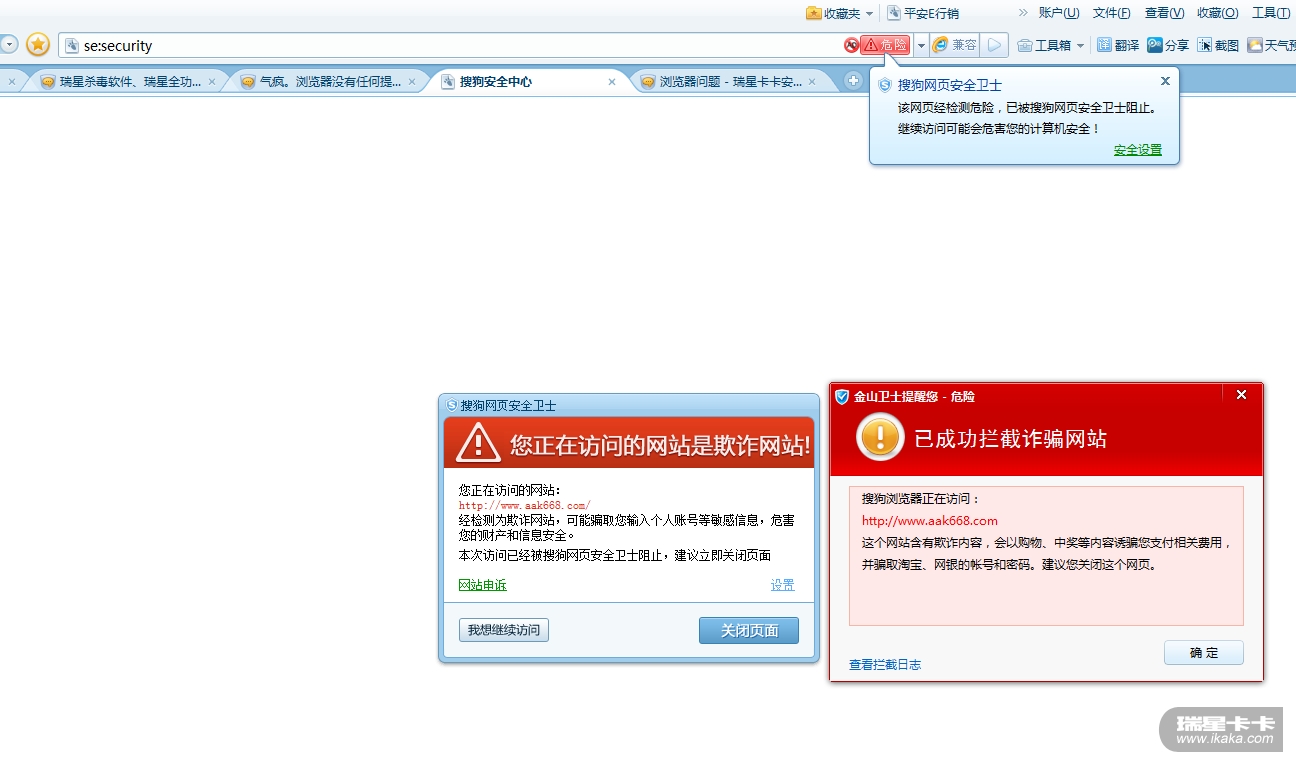Open a new tab with the plus button

click(853, 81)
